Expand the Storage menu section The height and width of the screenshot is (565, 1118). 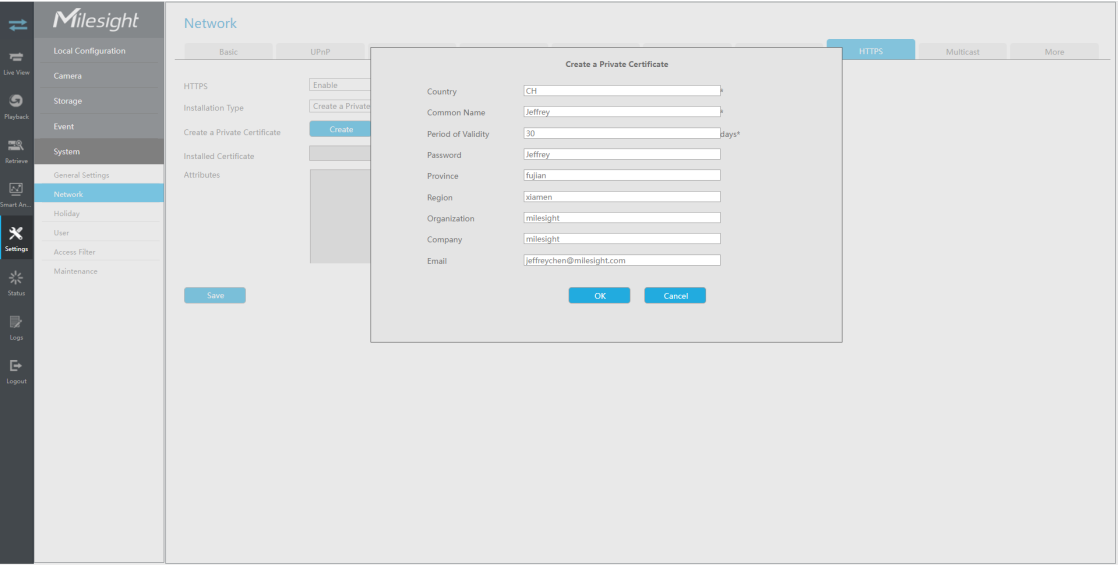point(99,101)
